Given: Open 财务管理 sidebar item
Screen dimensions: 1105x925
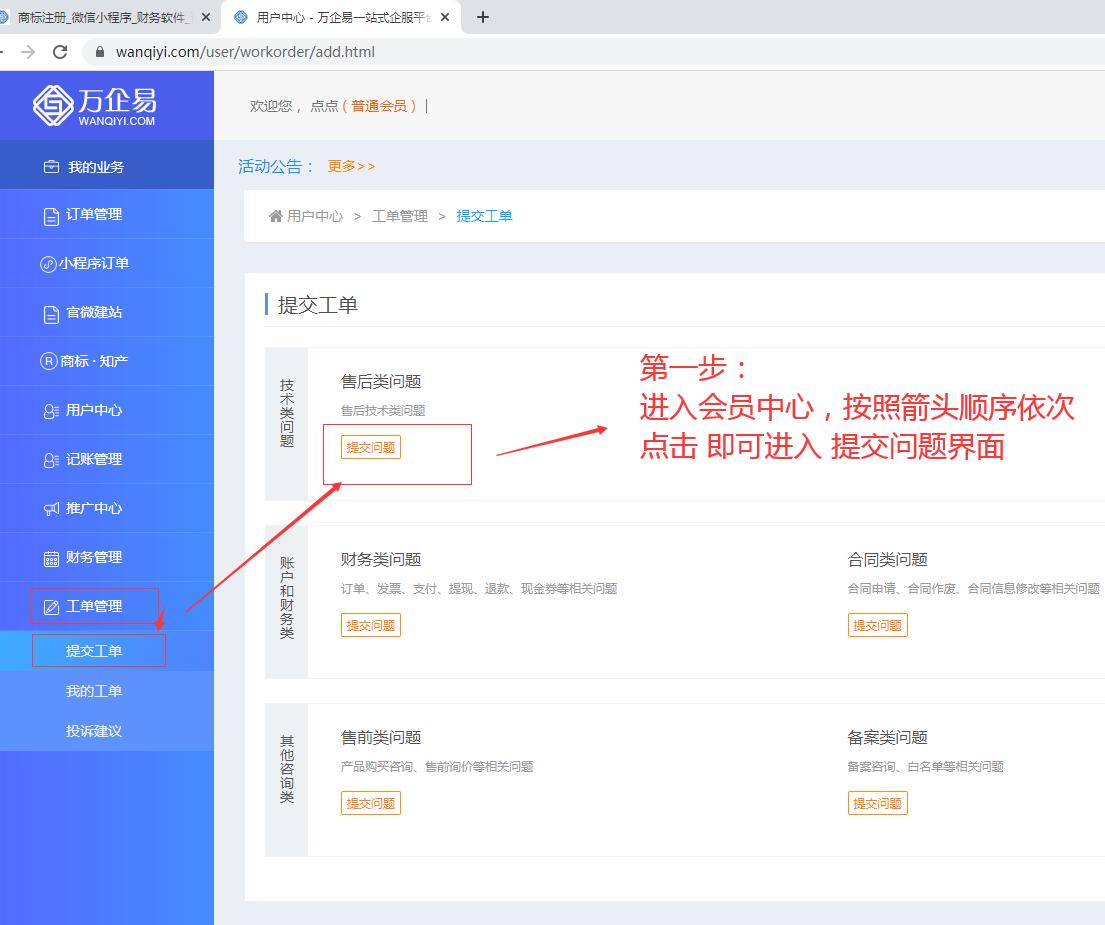Looking at the screenshot, I should 107,557.
